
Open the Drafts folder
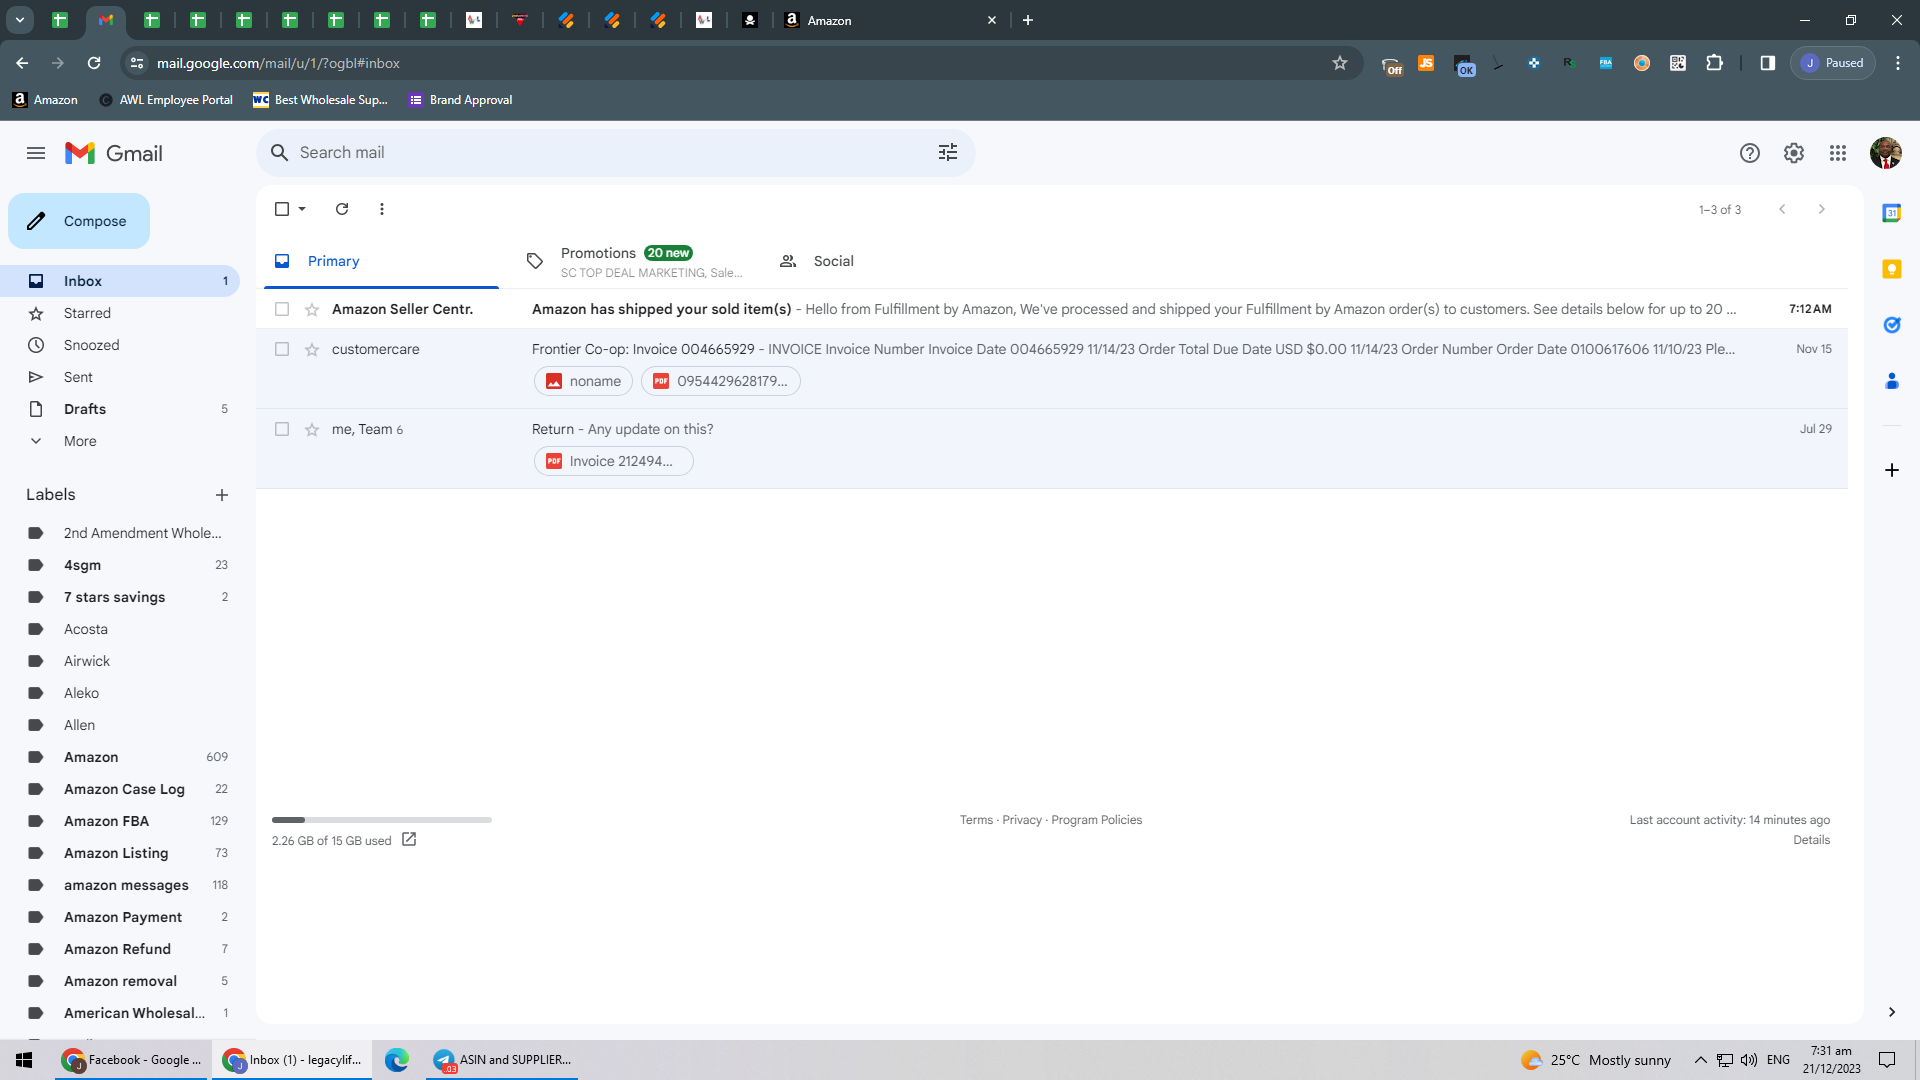point(120,409)
